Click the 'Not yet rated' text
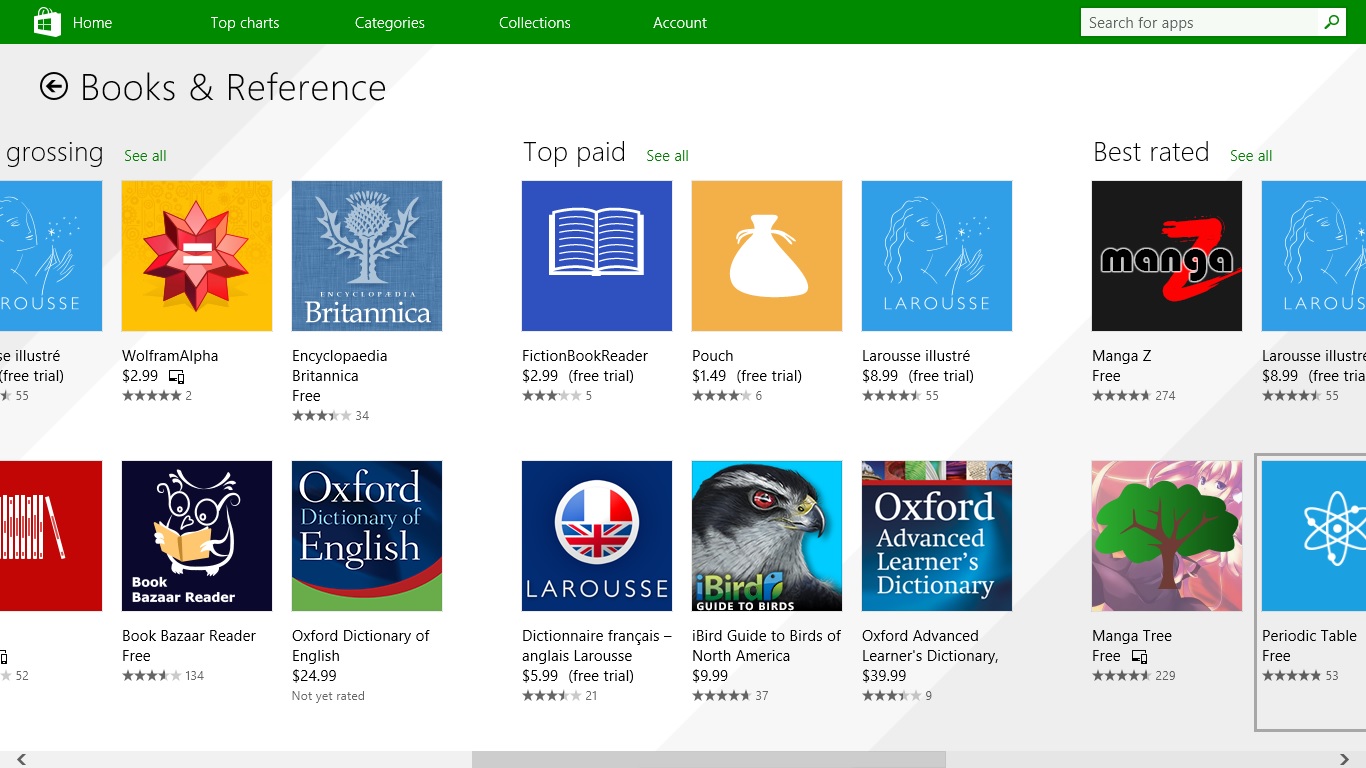 [x=328, y=696]
